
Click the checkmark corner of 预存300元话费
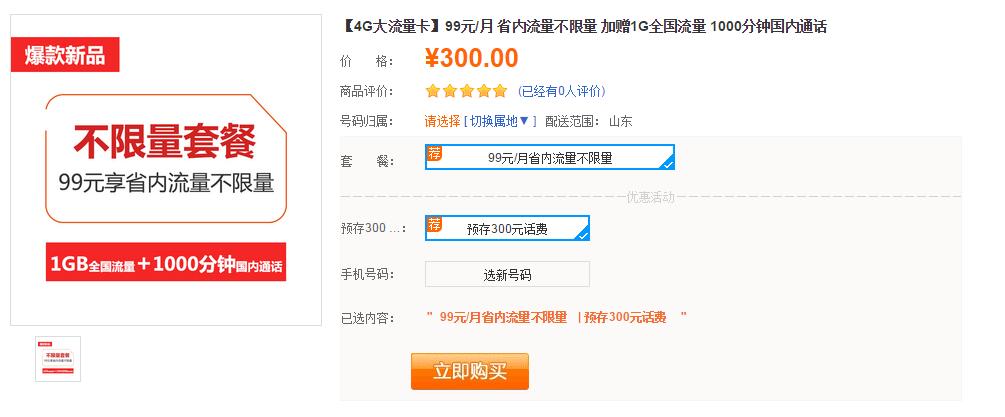tap(583, 234)
